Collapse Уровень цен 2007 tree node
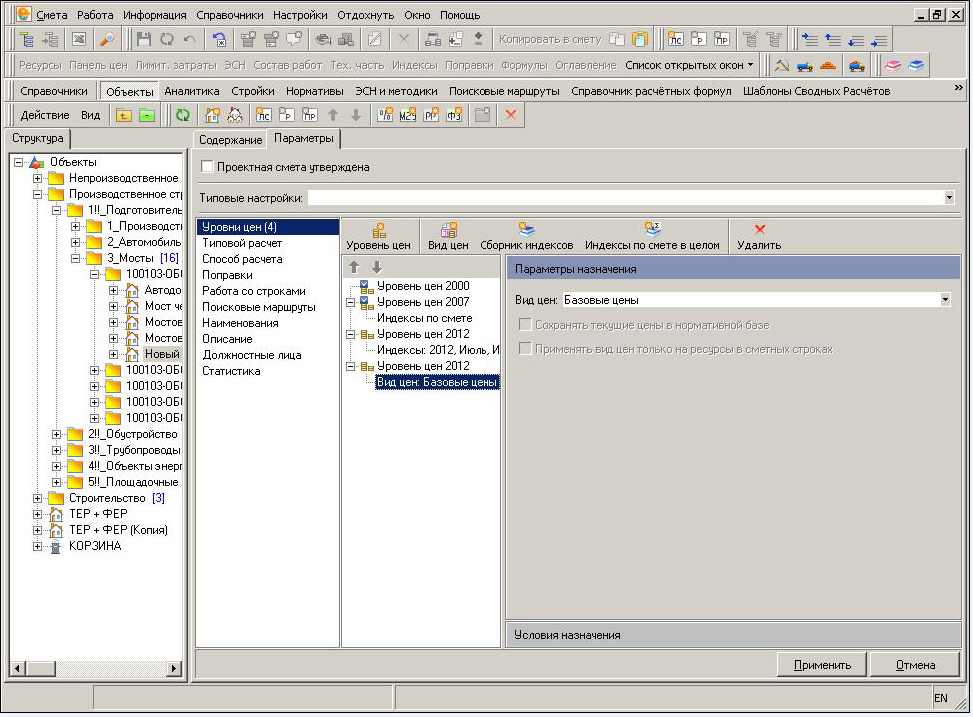The width and height of the screenshot is (973, 717). (351, 302)
